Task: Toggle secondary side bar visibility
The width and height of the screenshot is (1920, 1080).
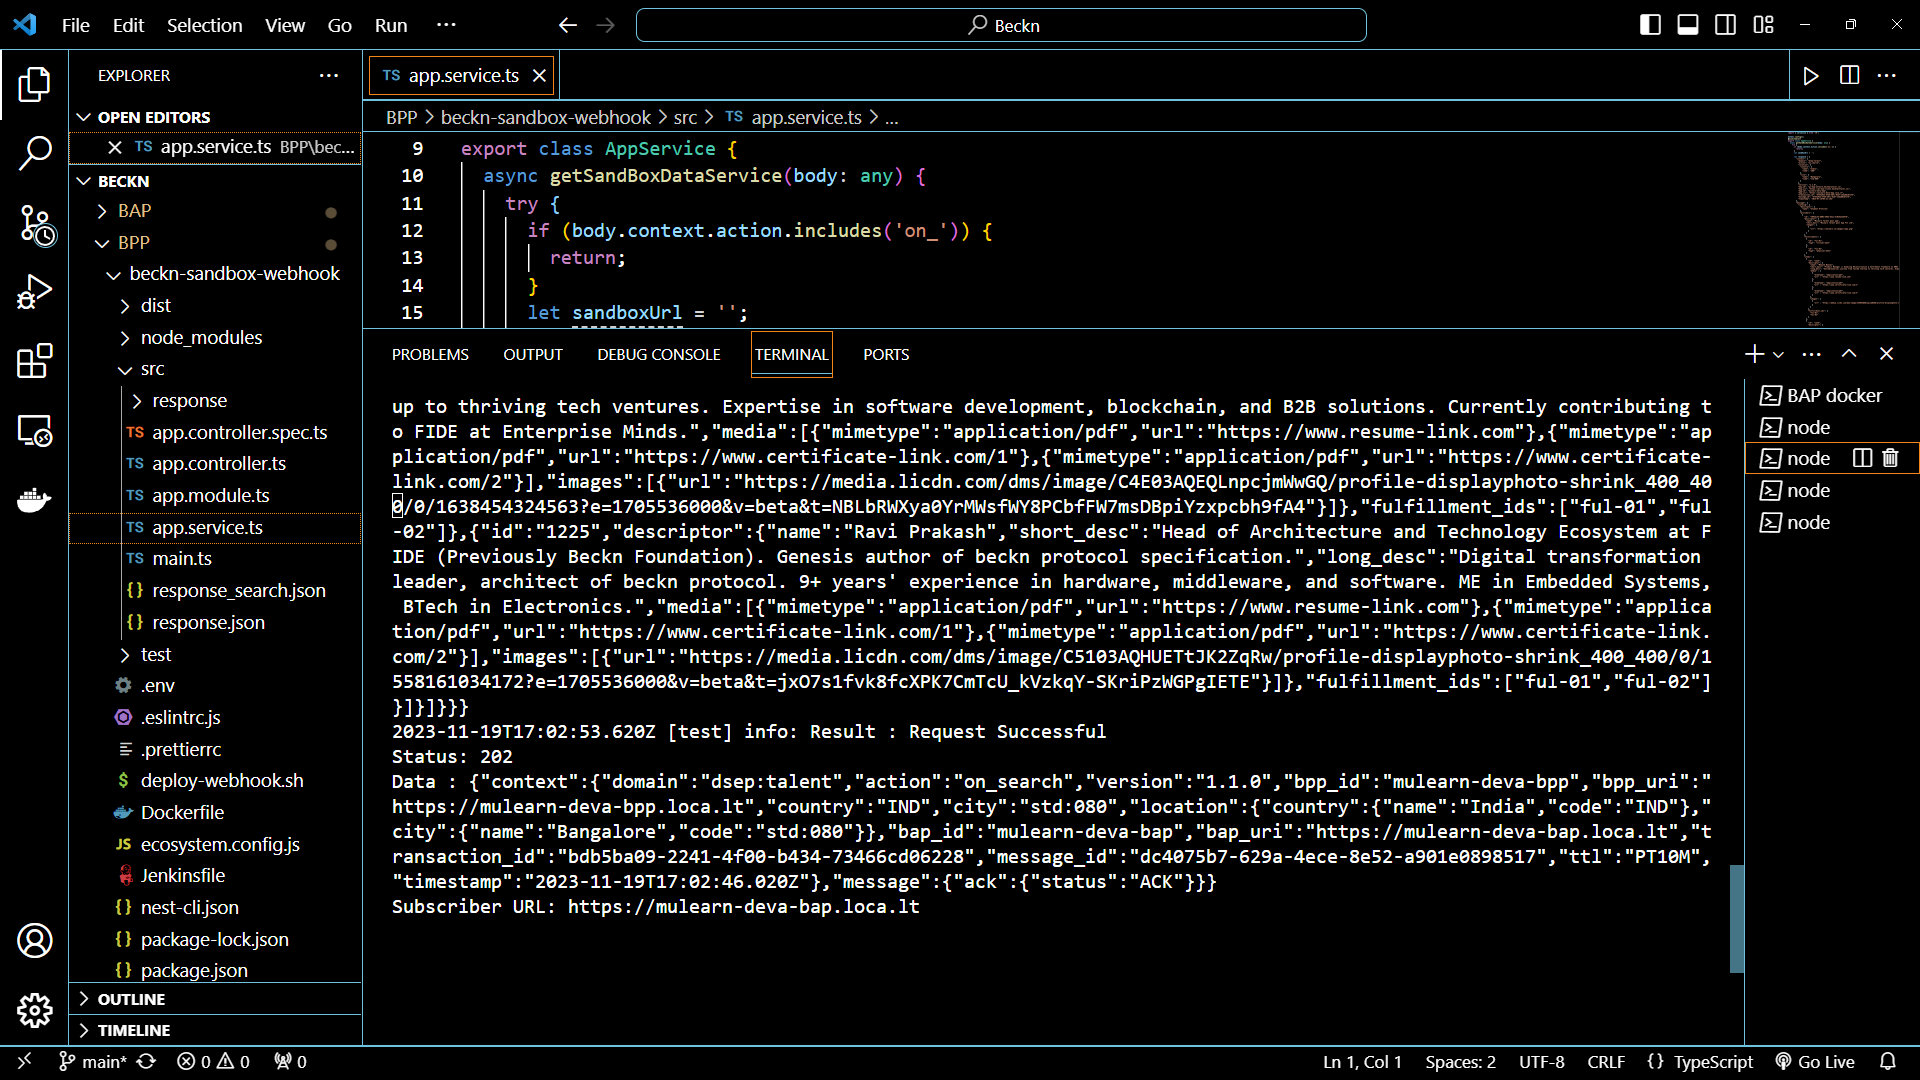Action: 1726,25
